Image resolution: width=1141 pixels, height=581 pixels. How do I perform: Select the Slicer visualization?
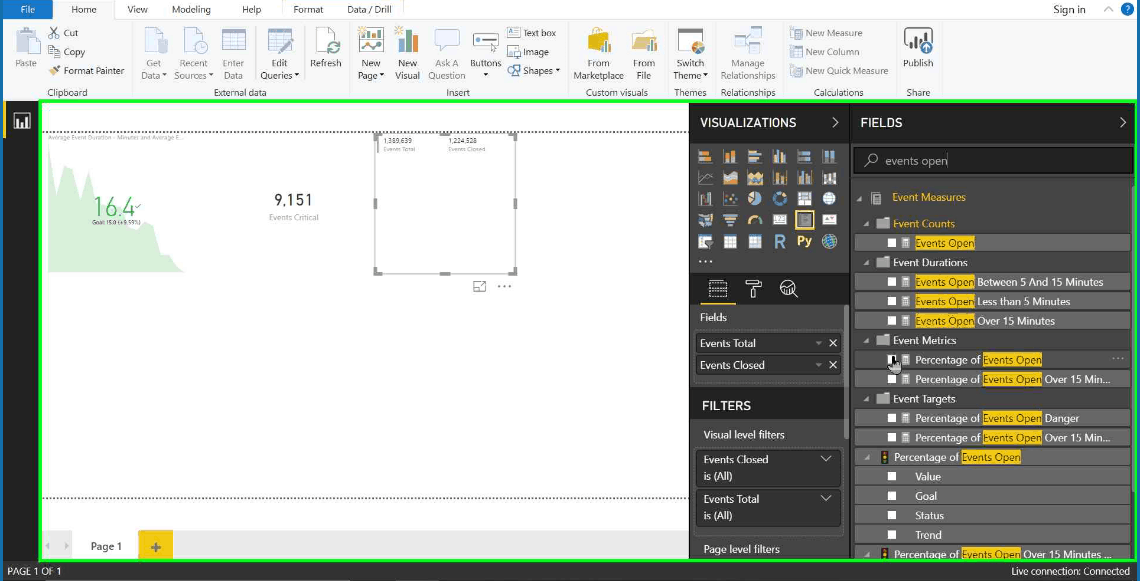click(x=705, y=242)
